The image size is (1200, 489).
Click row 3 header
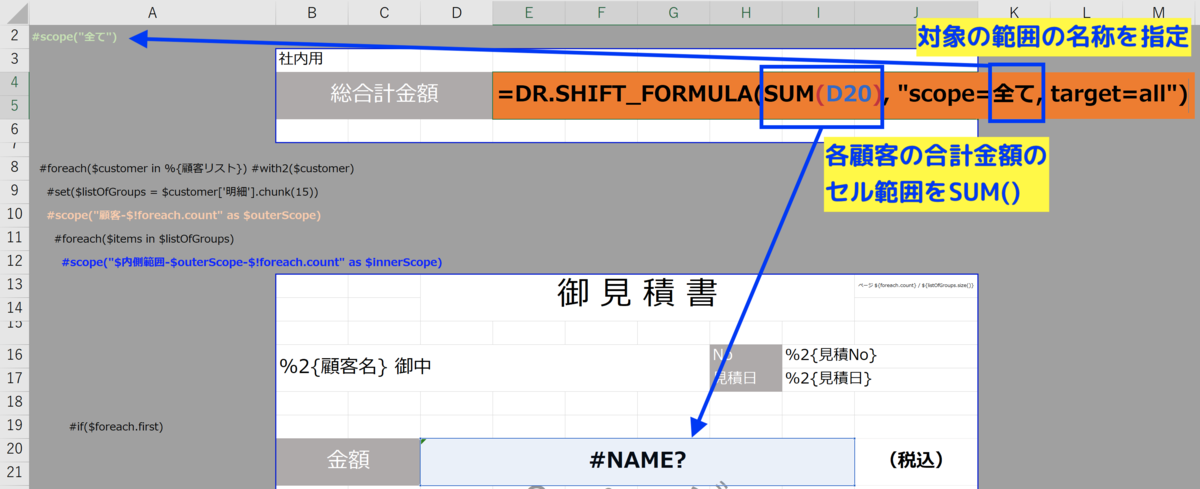[14, 59]
